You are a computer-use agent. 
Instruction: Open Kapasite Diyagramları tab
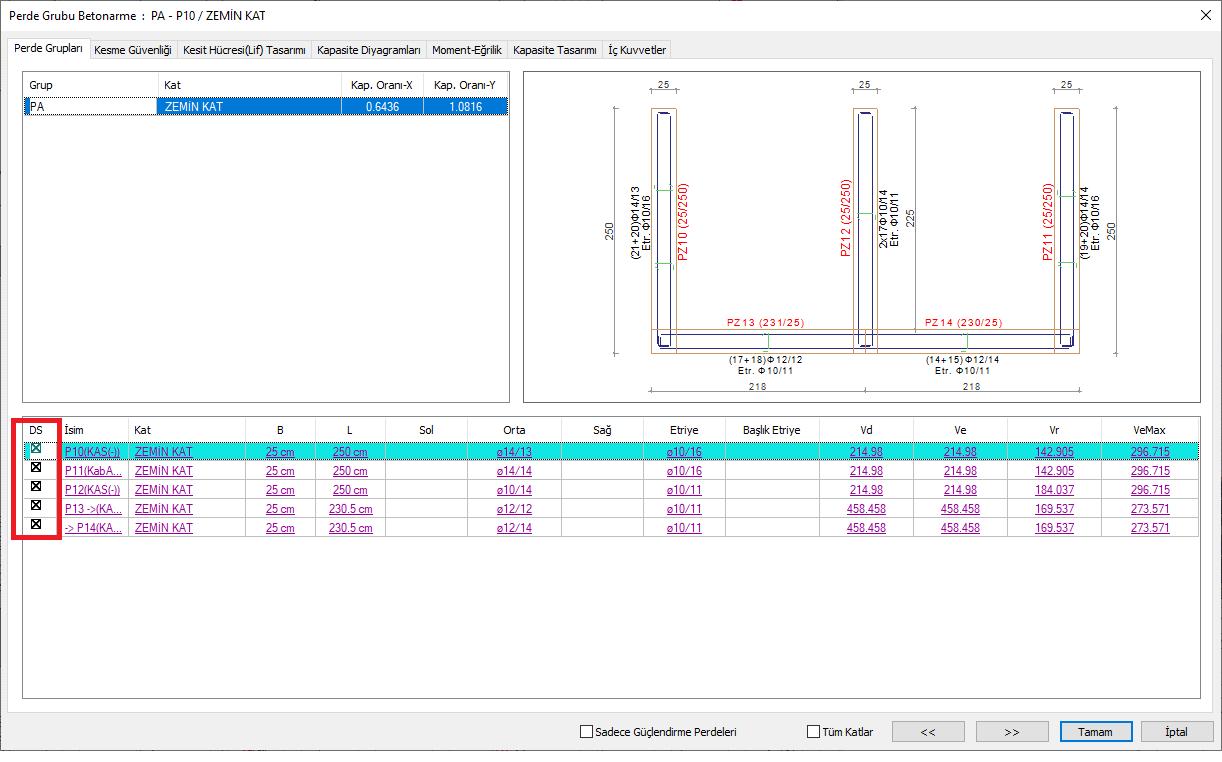(369, 50)
